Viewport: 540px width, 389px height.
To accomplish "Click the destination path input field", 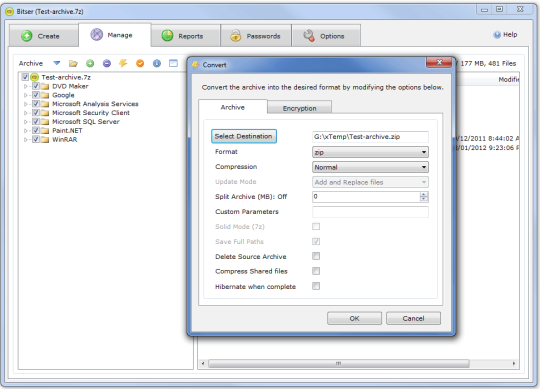I will [370, 137].
